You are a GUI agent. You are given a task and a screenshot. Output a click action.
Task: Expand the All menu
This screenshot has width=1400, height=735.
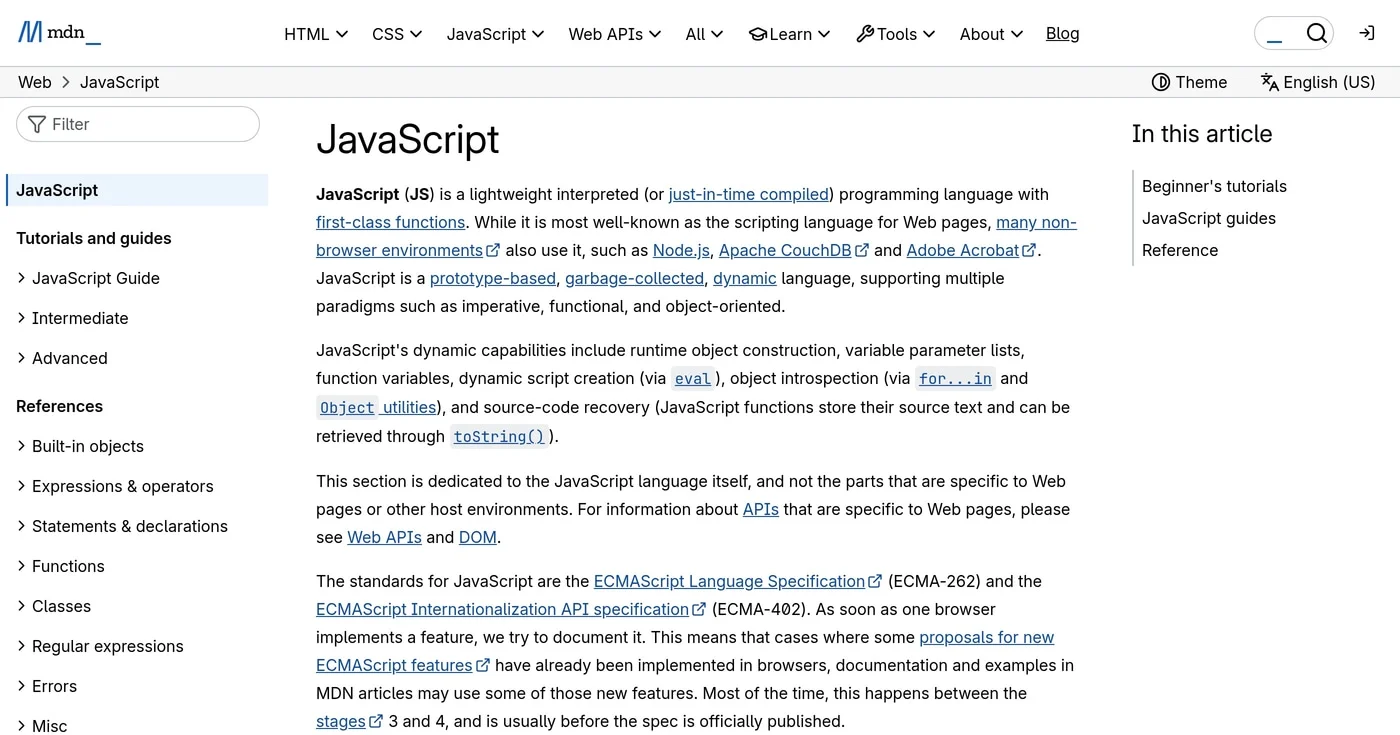coord(705,34)
